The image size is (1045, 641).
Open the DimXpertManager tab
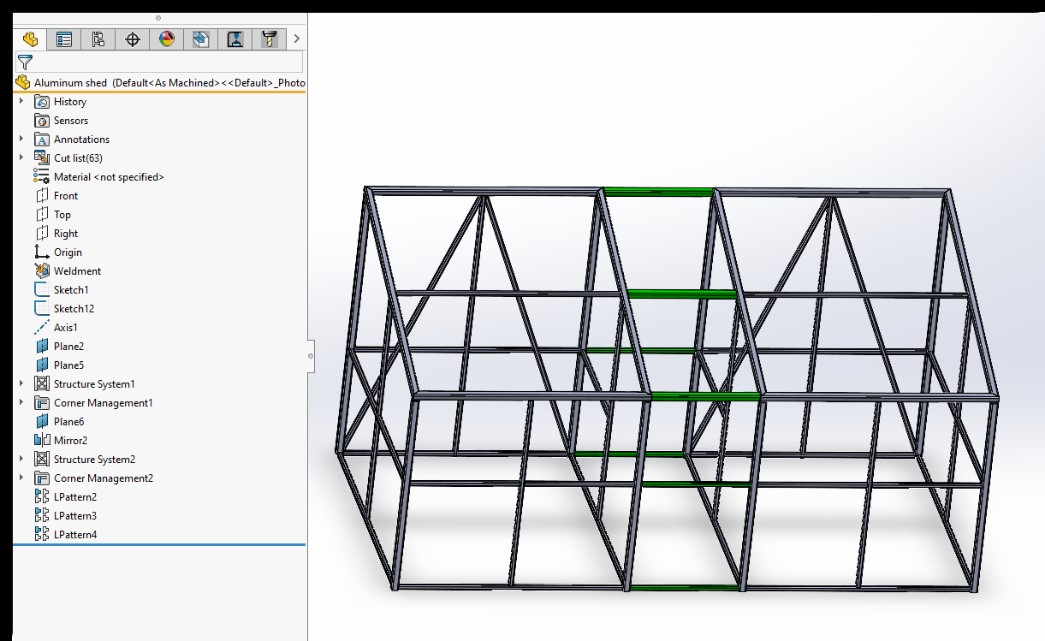(133, 39)
